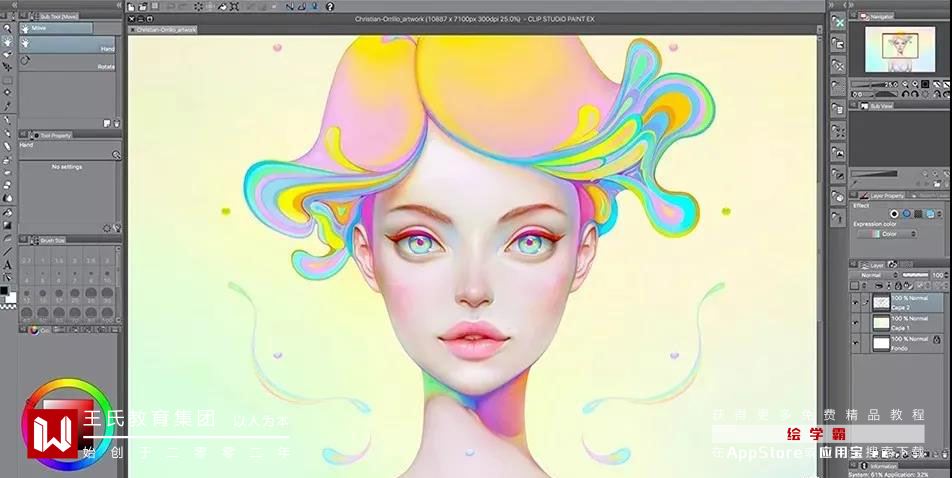This screenshot has width=952, height=478.
Task: Select Hand sub tool
Action: [68, 44]
